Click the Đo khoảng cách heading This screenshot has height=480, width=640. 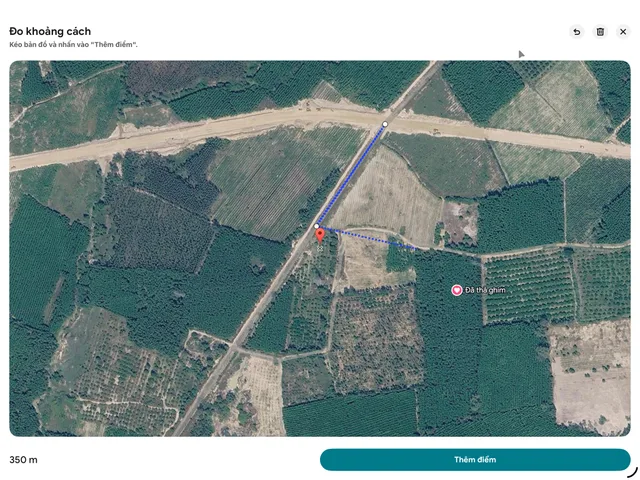[50, 31]
